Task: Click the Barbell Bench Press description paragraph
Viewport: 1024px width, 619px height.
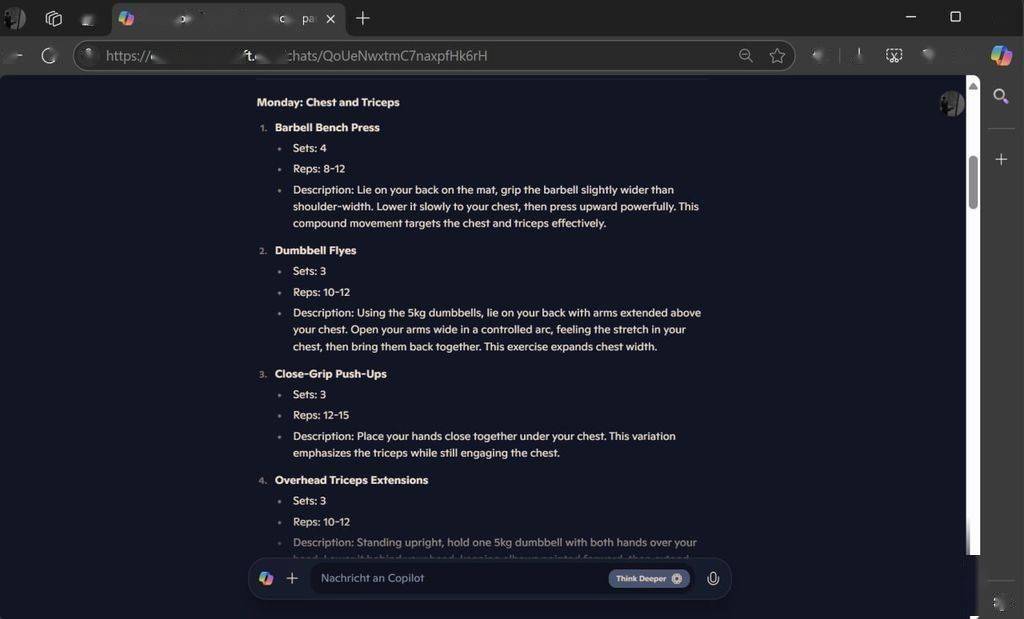Action: [496, 206]
